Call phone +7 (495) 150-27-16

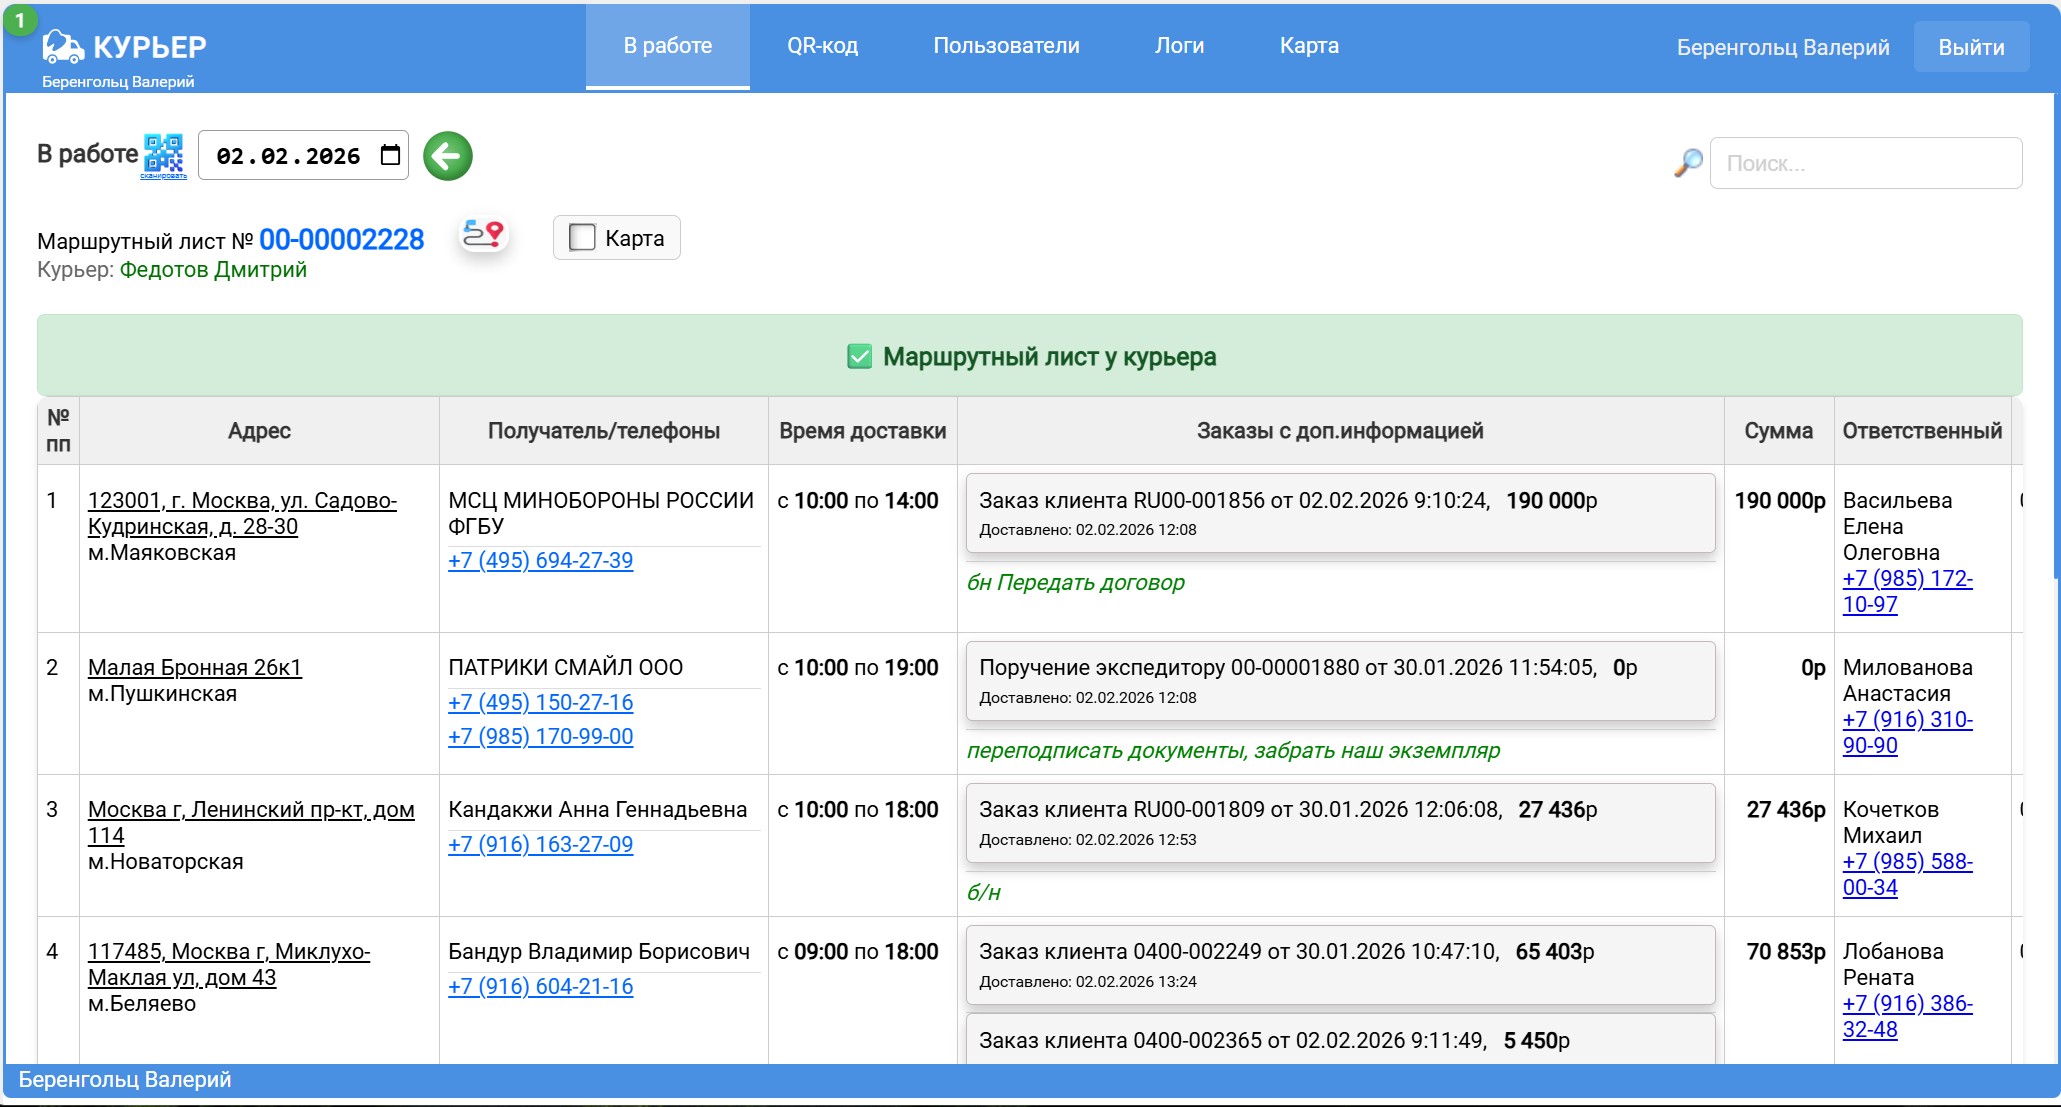(x=540, y=702)
